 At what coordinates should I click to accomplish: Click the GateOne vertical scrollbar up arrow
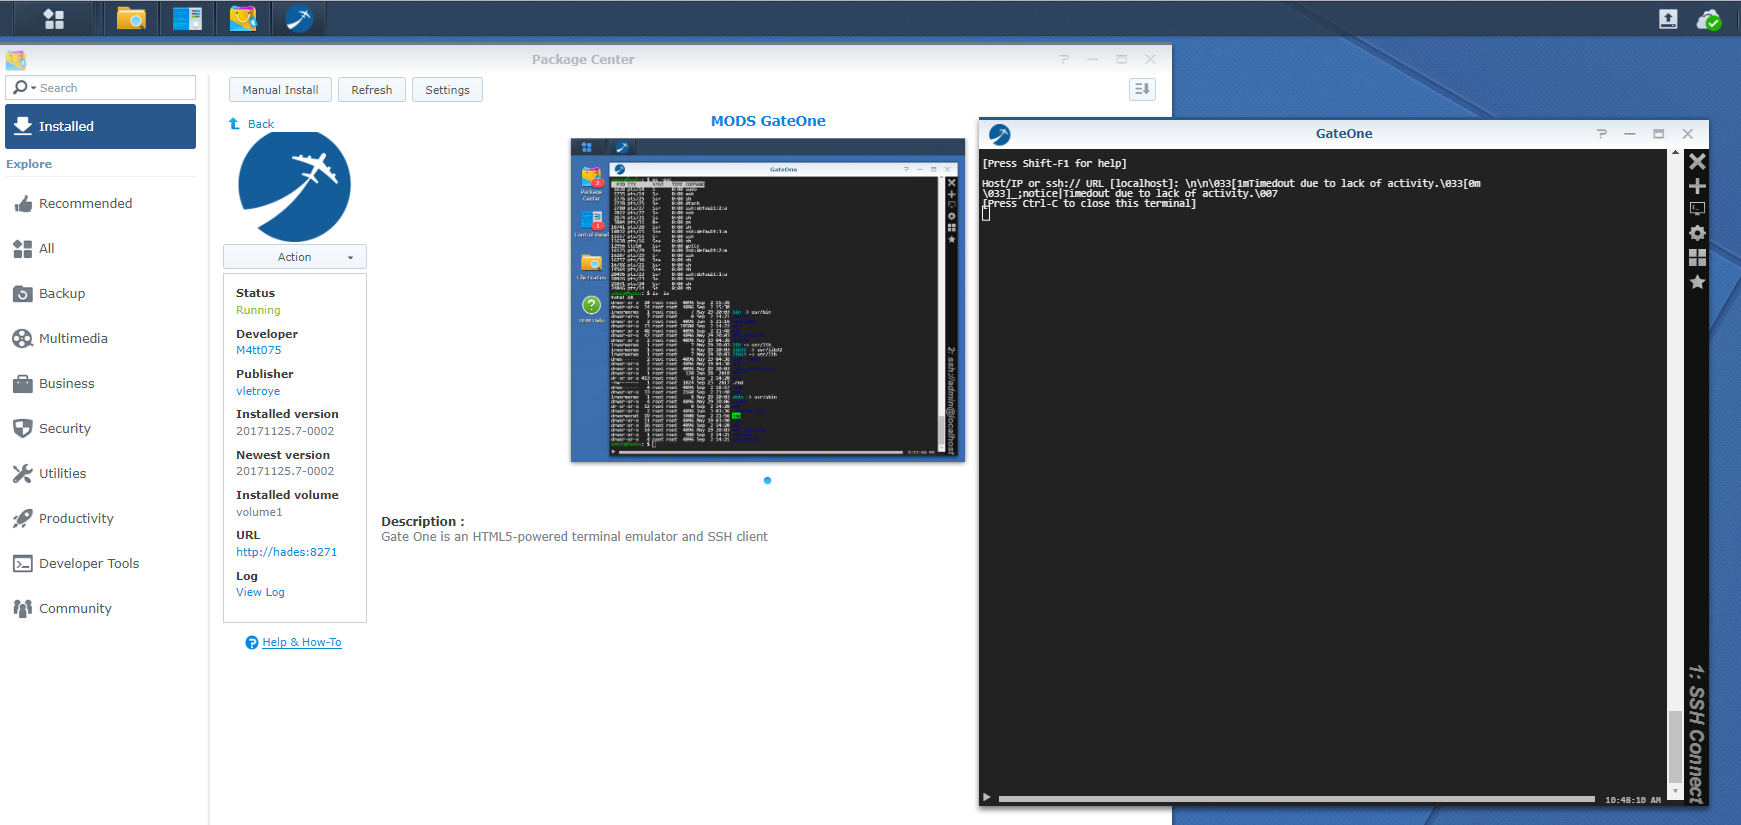point(1675,154)
